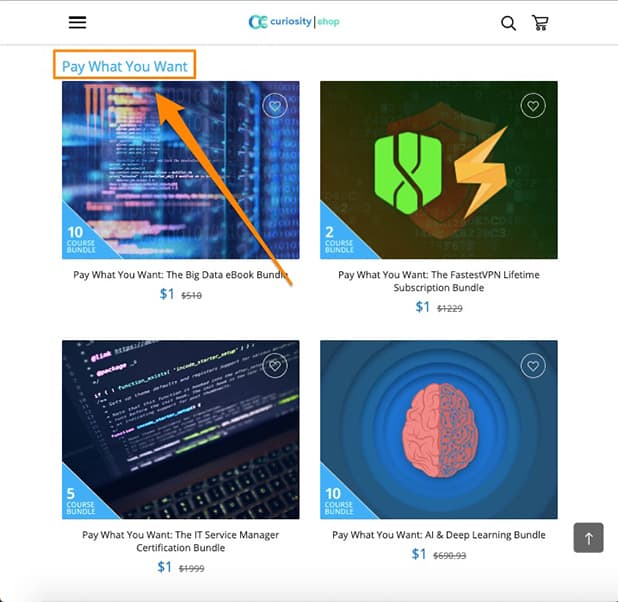
Task: Open the Big Data eBook Bundle title link
Action: click(x=181, y=275)
